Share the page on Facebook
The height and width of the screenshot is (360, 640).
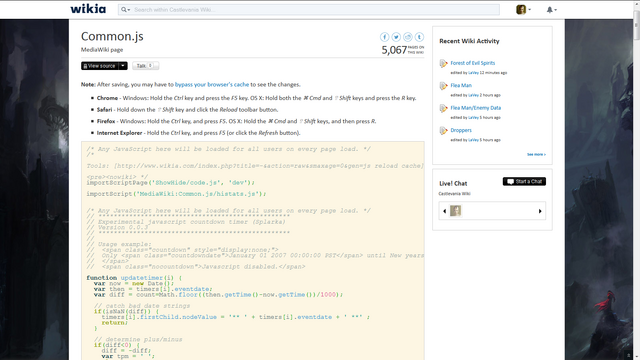(x=384, y=37)
